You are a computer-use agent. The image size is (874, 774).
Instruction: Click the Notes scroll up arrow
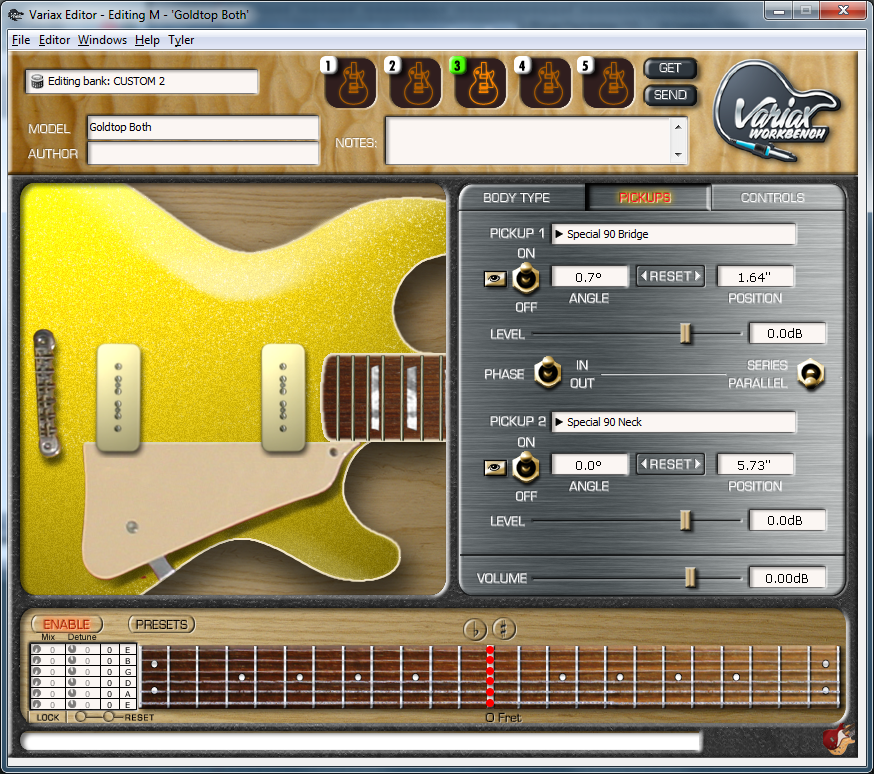point(678,128)
